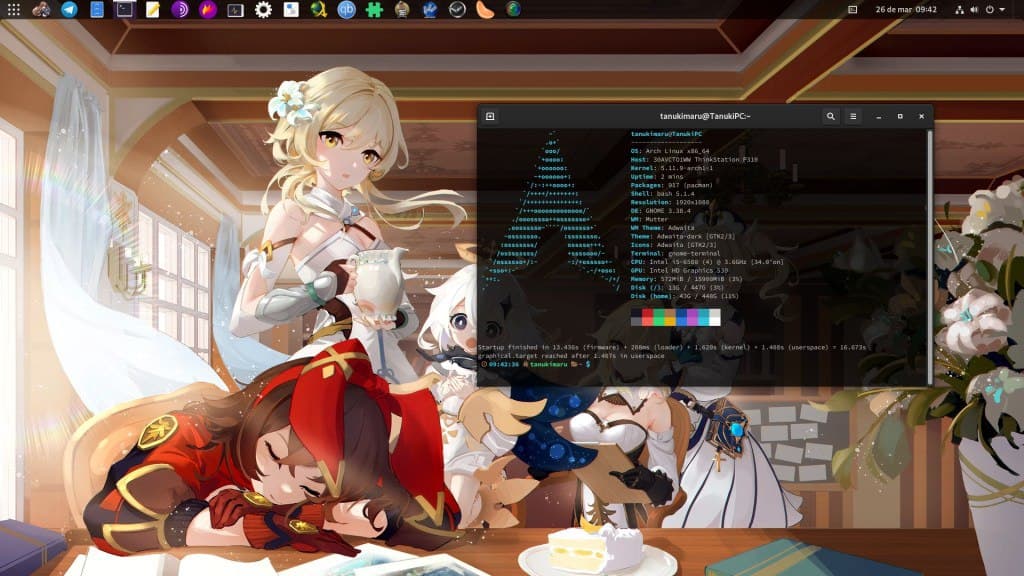The height and width of the screenshot is (576, 1024).
Task: Maximize the terminal window
Action: 900,117
